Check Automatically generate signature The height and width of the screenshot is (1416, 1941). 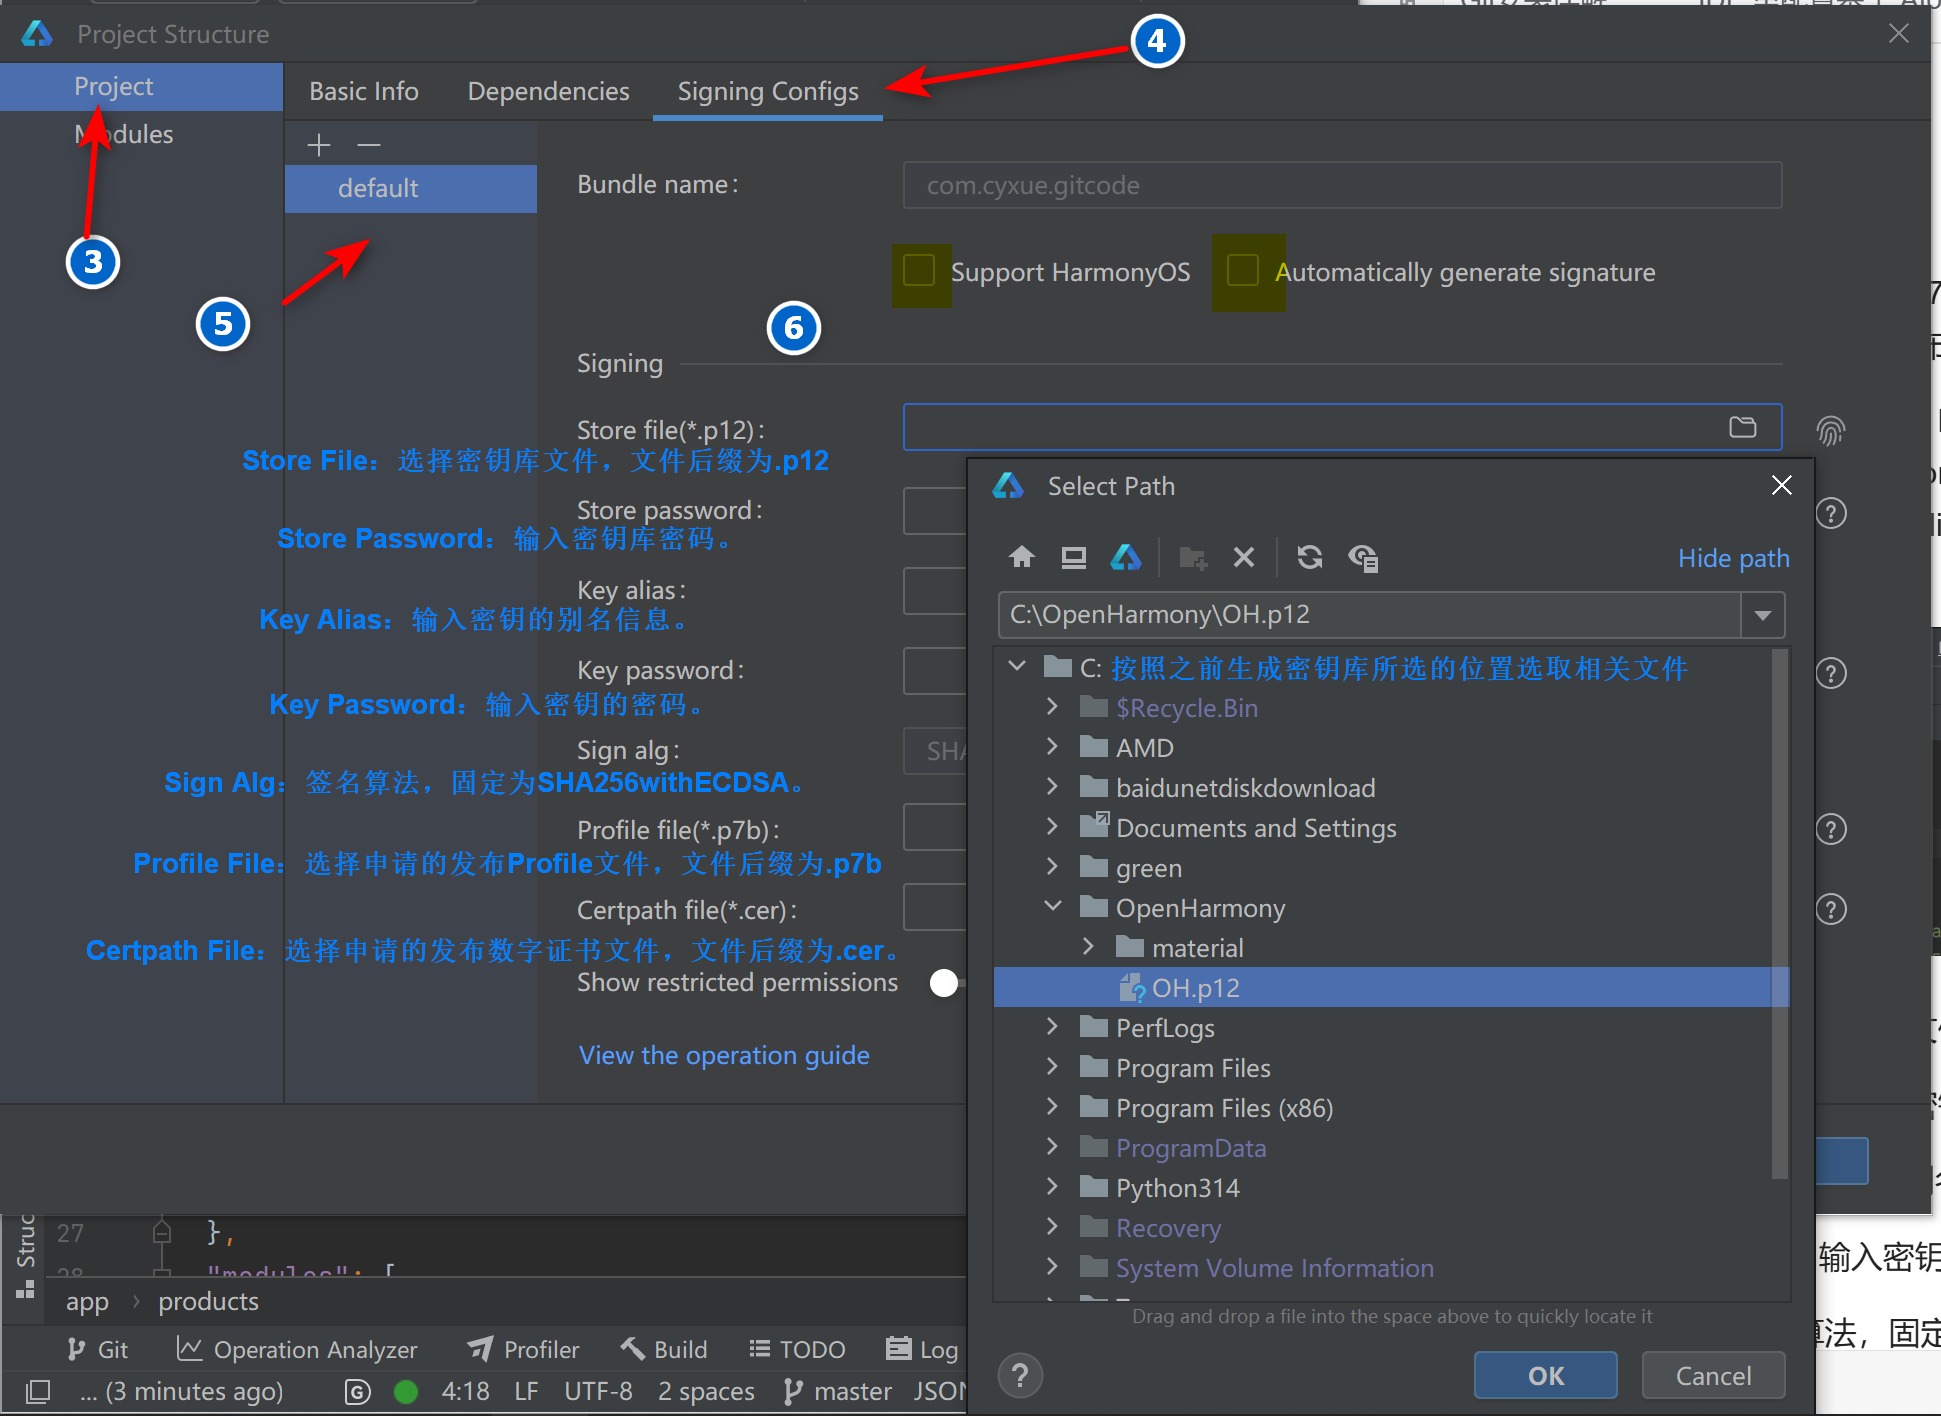click(1242, 270)
